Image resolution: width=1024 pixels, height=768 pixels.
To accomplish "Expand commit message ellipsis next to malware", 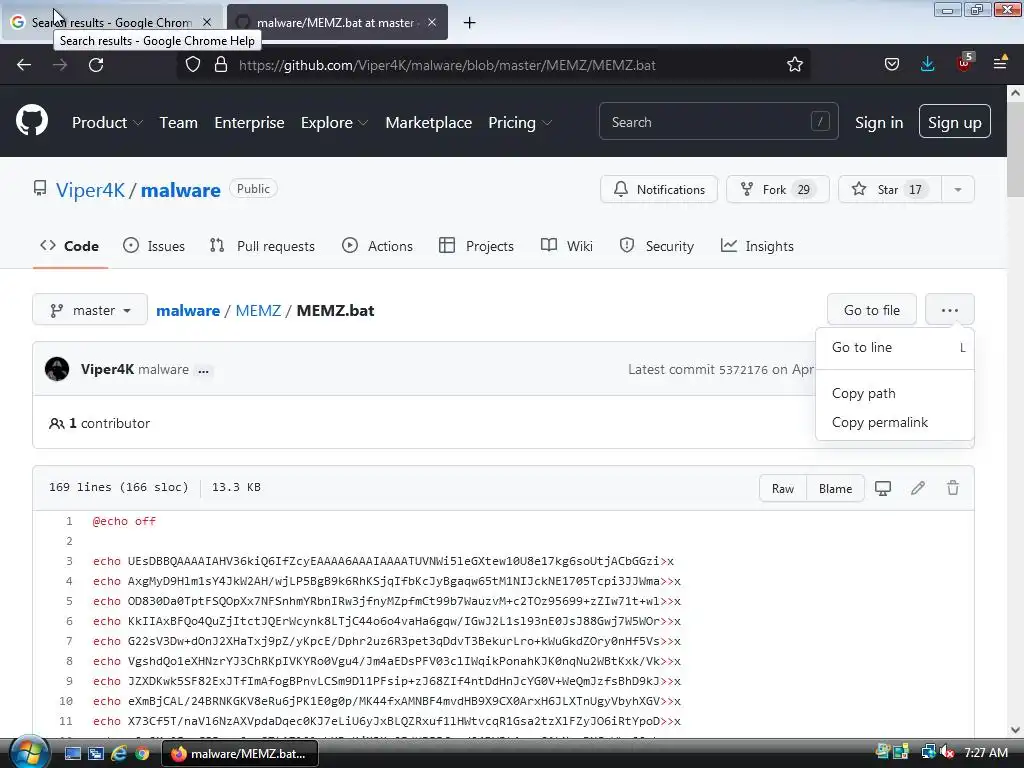I will tap(203, 370).
